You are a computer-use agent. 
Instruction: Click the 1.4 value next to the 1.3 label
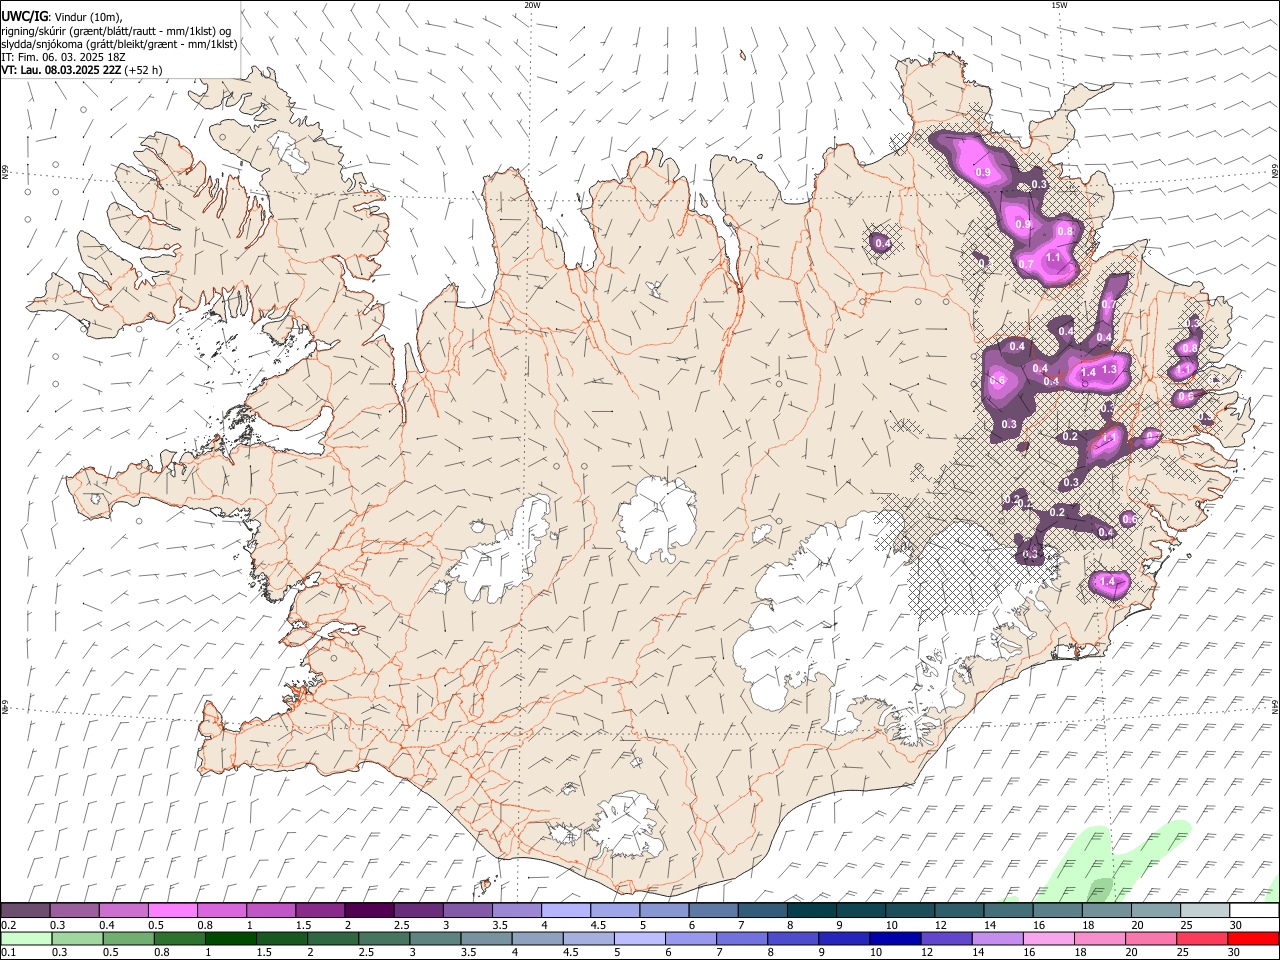pos(1088,372)
